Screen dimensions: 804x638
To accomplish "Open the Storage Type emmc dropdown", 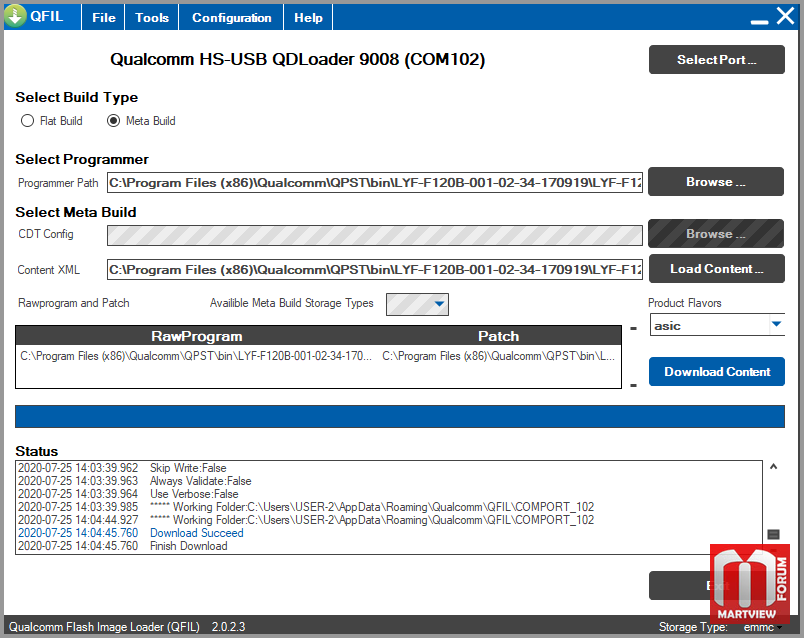I will [762, 627].
